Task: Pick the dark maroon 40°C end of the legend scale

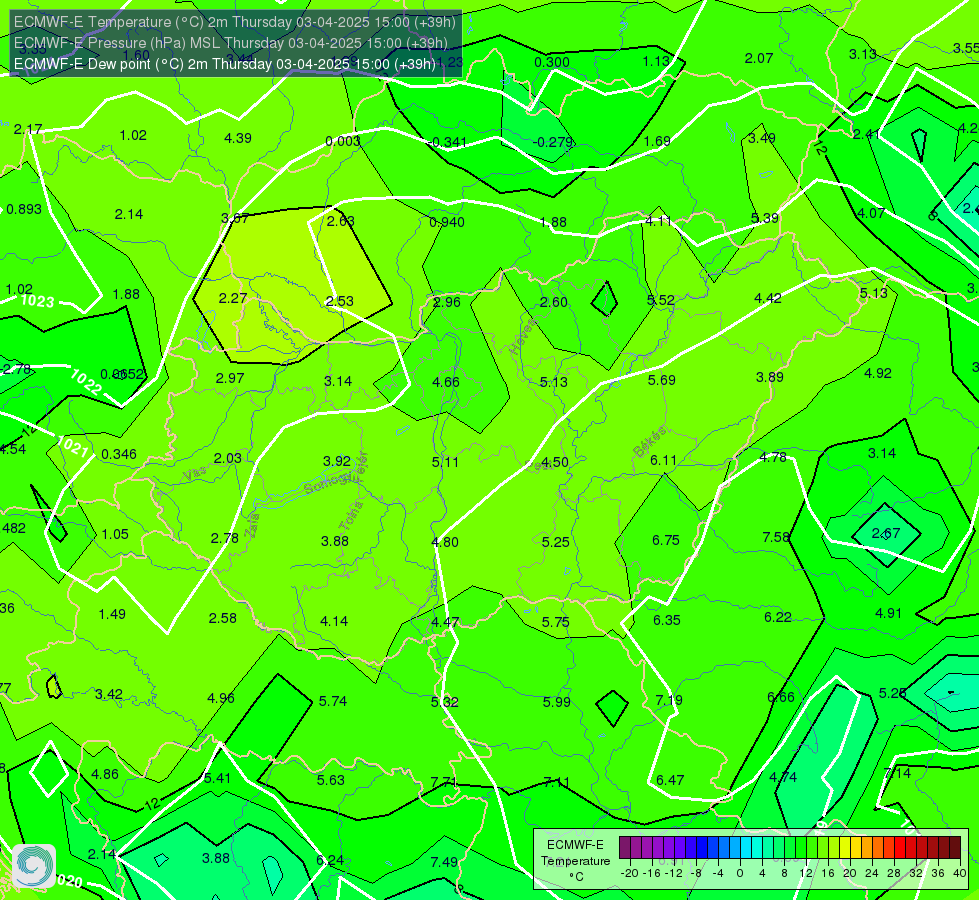Action: [x=955, y=848]
